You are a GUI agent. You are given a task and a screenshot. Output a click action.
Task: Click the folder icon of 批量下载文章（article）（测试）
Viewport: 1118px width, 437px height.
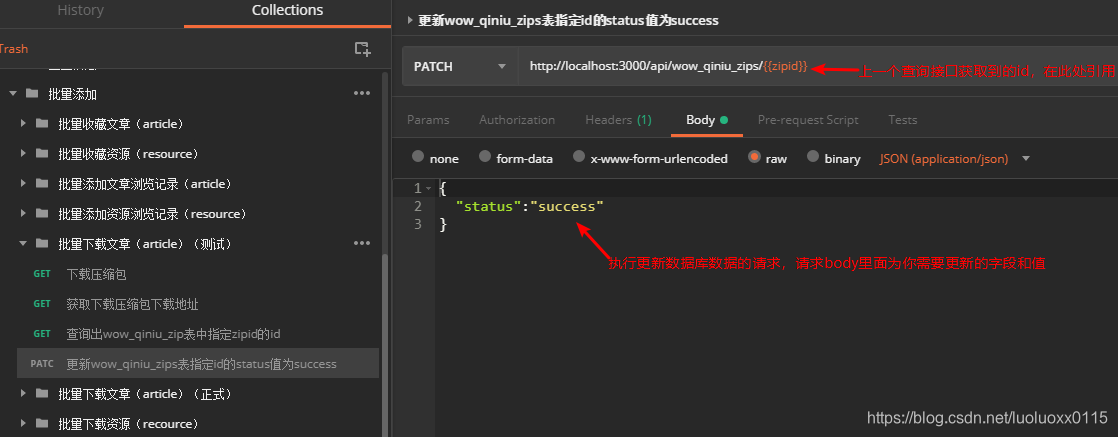click(42, 243)
